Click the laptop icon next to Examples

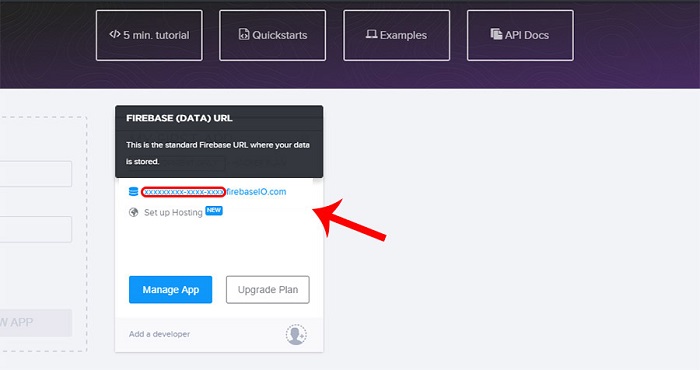[371, 34]
